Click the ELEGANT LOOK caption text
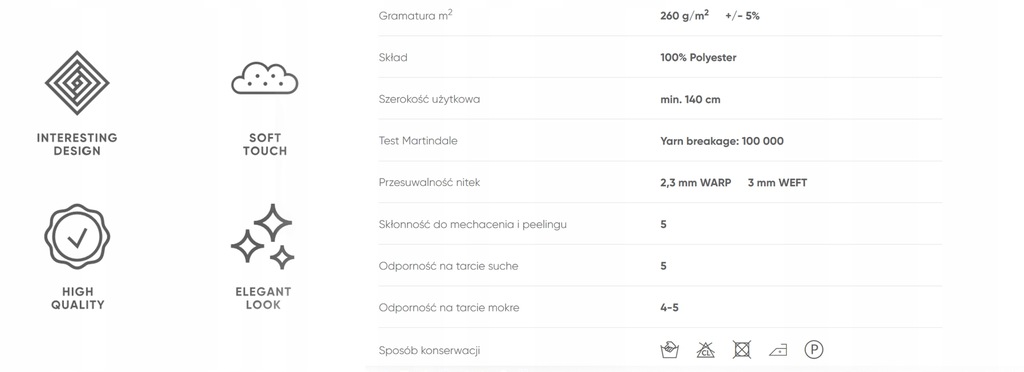This screenshot has width=1024, height=372. [263, 298]
